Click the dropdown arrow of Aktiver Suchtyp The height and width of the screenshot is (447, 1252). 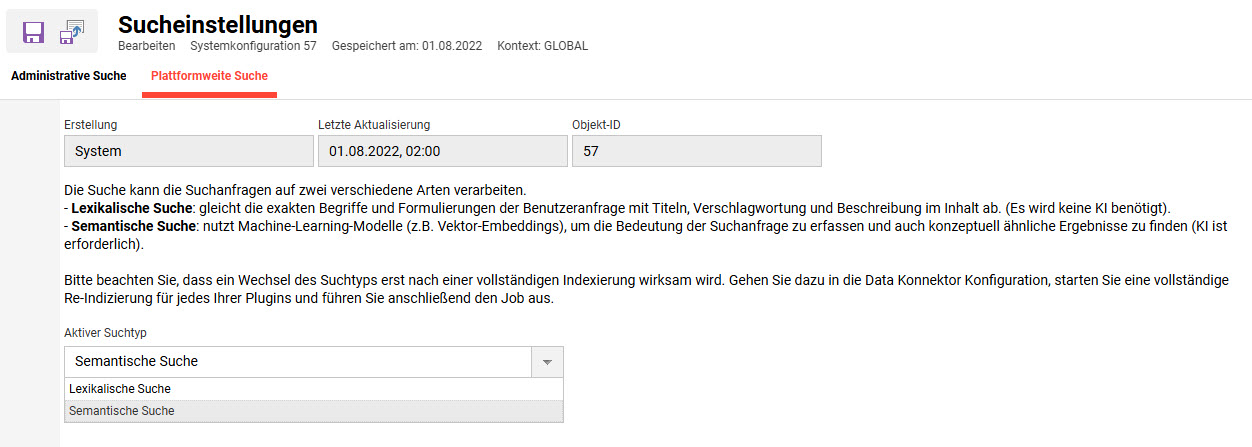coord(546,362)
